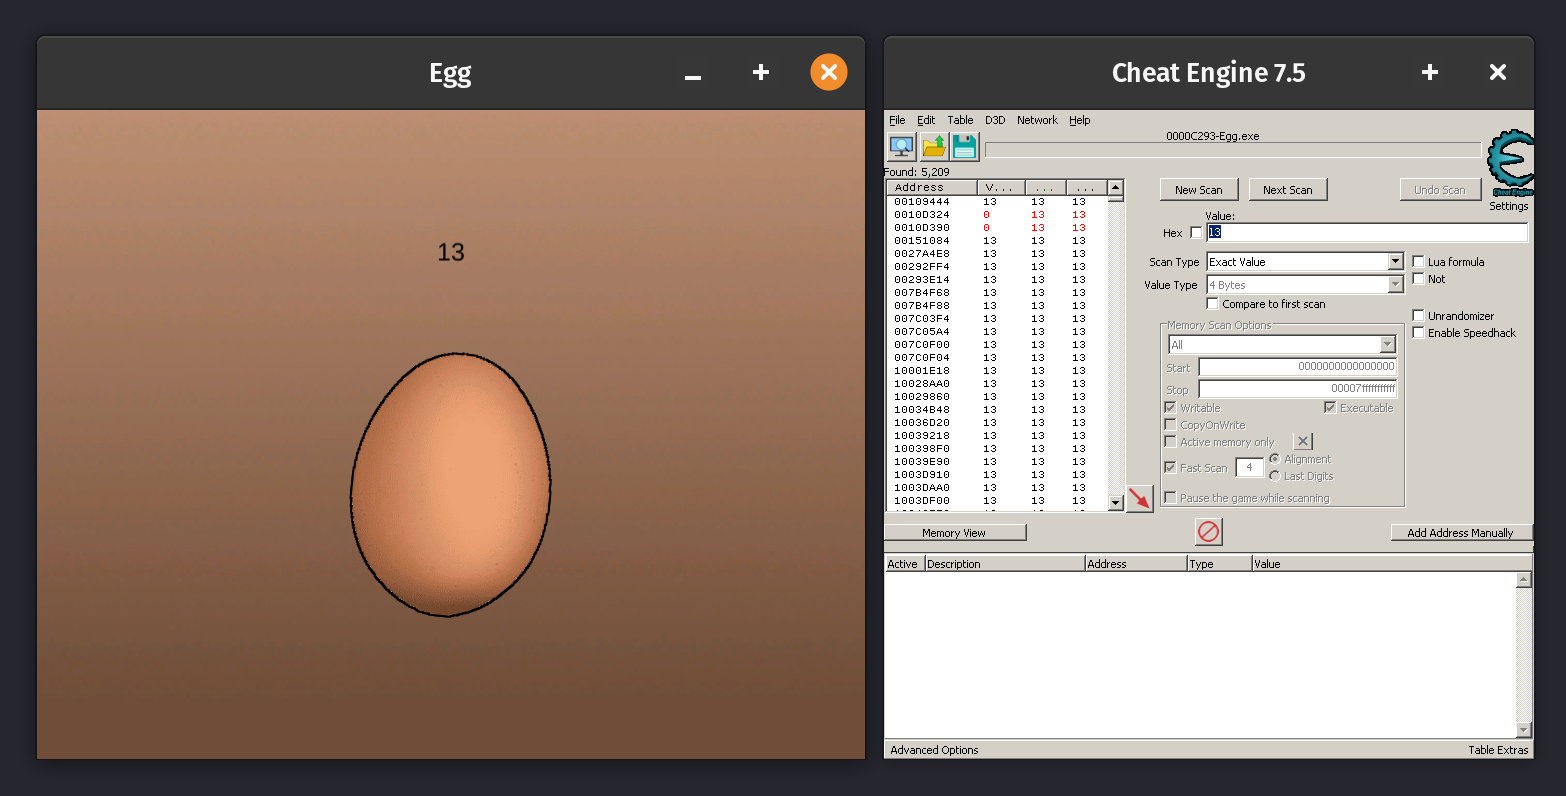1566x796 pixels.
Task: Click the Fast Scan alignment field
Action: (1249, 467)
